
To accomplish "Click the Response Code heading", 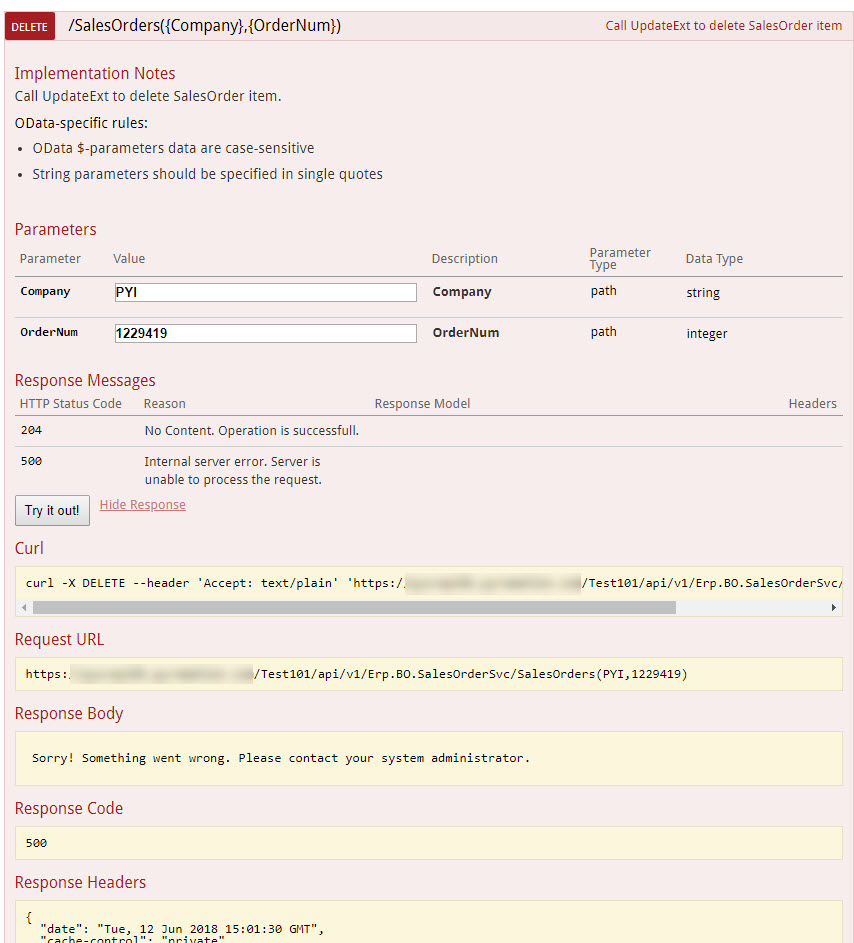I will 69,808.
